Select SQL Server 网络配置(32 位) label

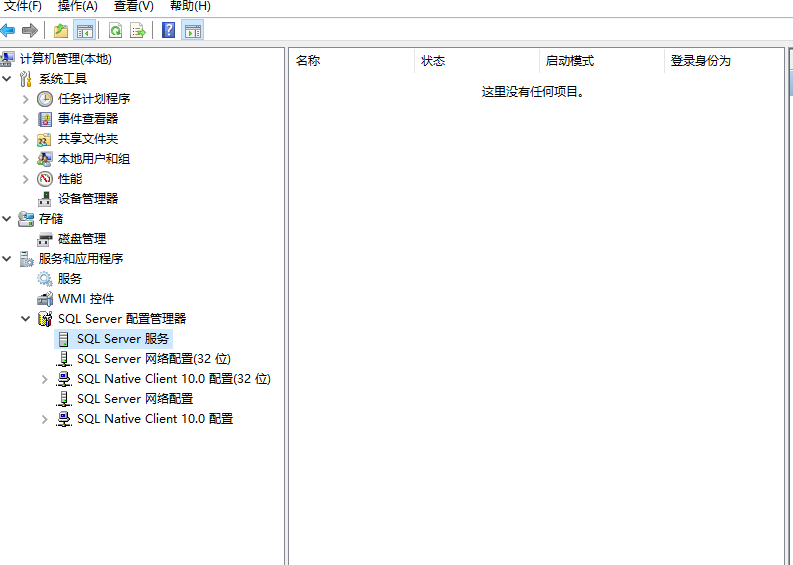pos(154,359)
